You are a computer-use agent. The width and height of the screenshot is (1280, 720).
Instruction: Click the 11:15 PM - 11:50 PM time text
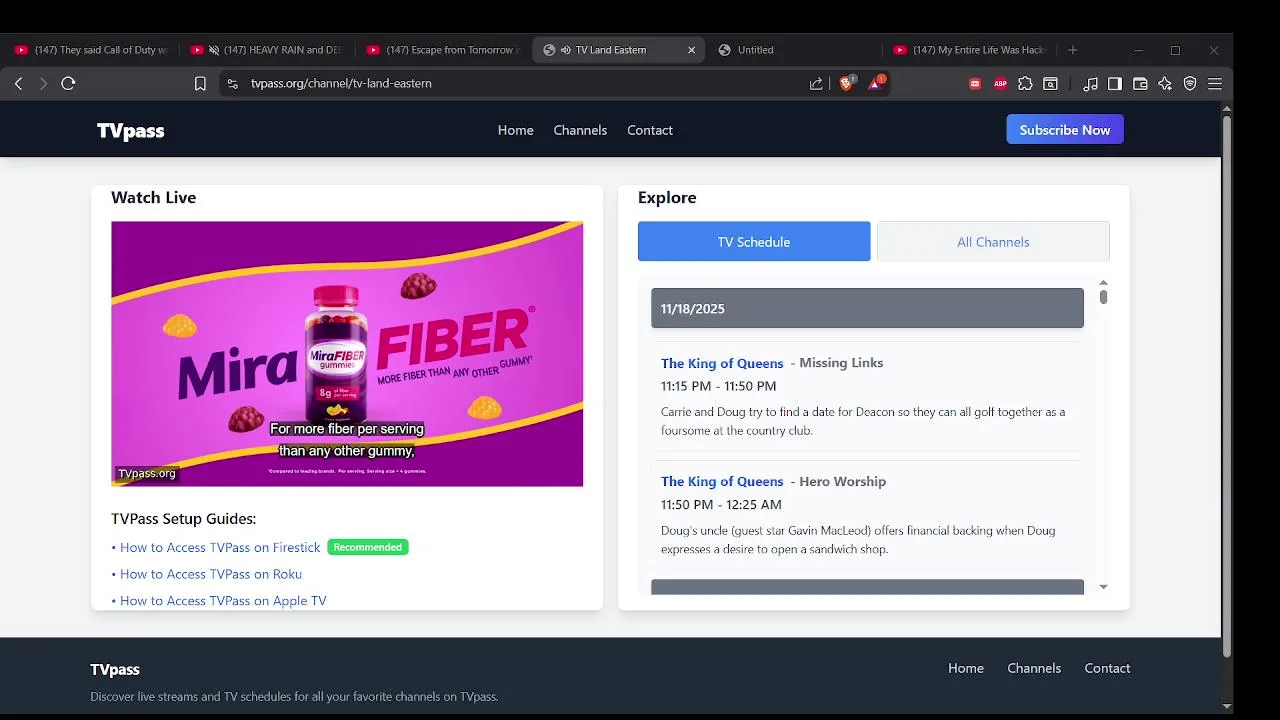click(718, 387)
